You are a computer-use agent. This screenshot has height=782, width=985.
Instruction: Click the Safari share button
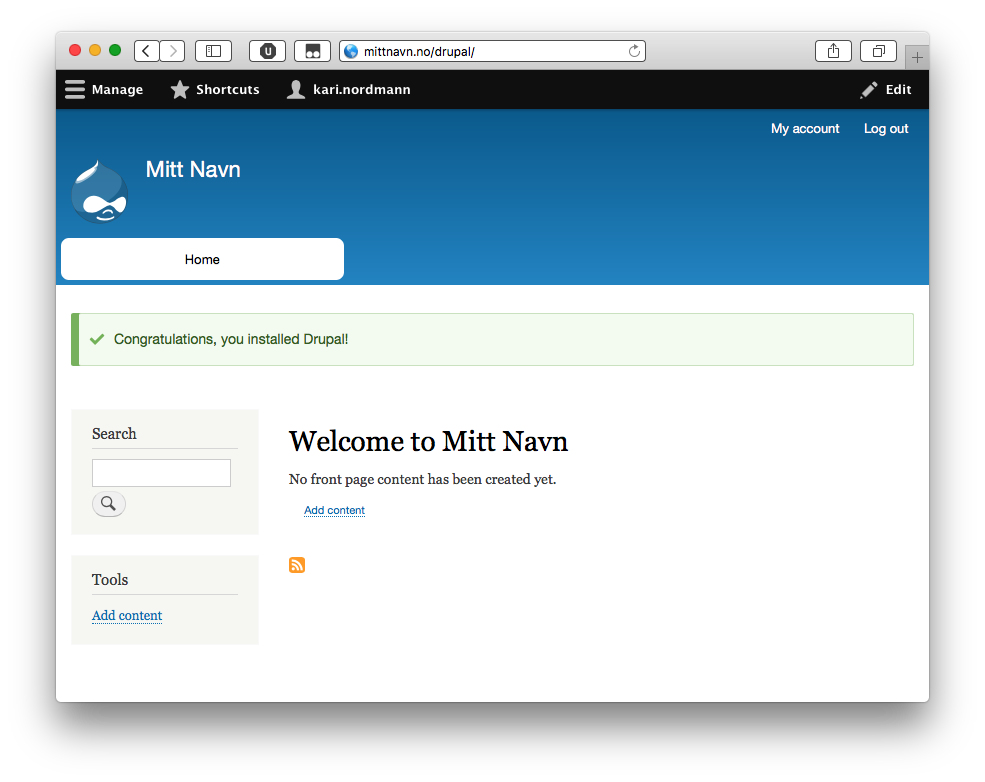pyautogui.click(x=833, y=51)
